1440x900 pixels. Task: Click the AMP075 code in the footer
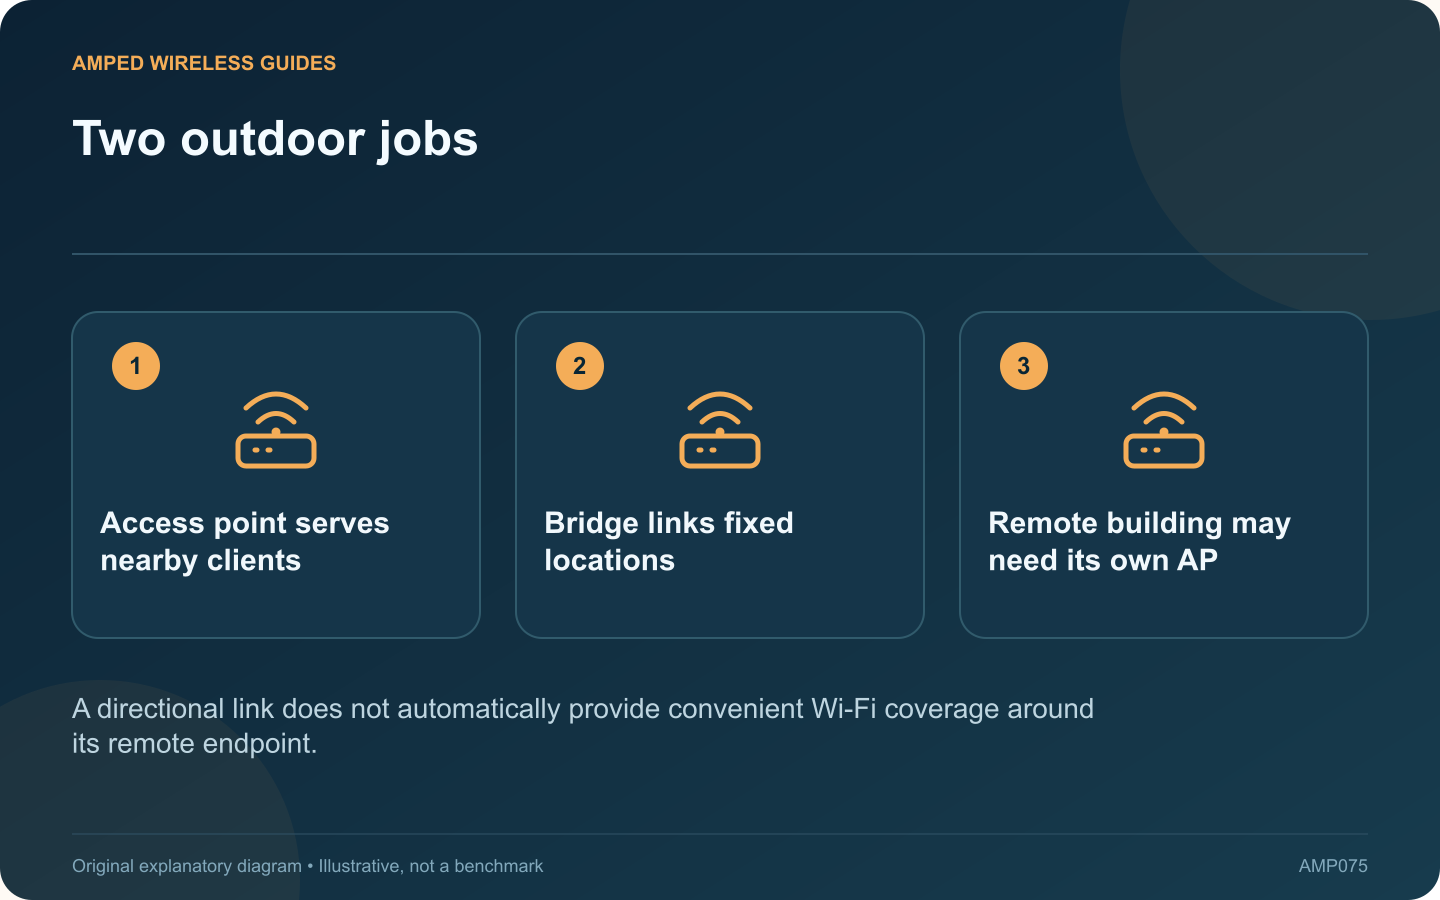[x=1333, y=866]
